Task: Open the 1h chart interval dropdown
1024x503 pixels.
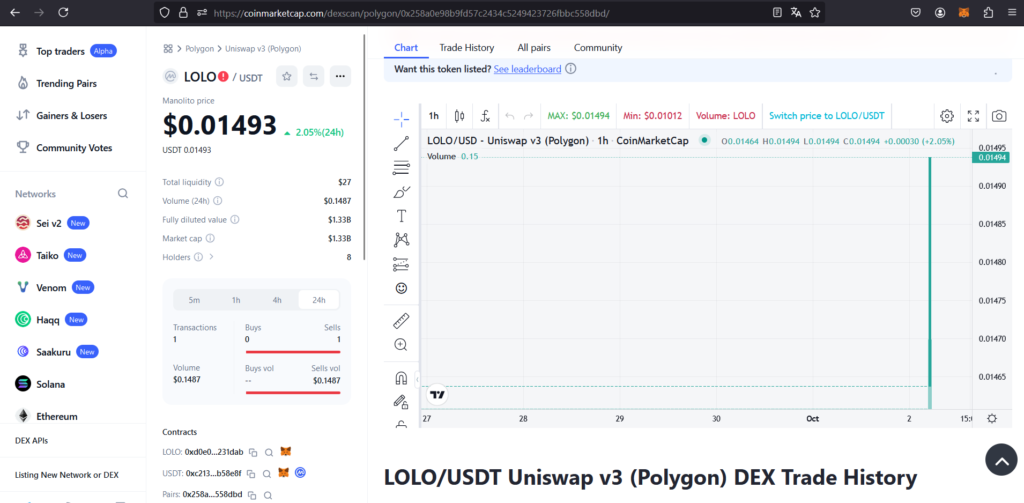Action: point(433,116)
